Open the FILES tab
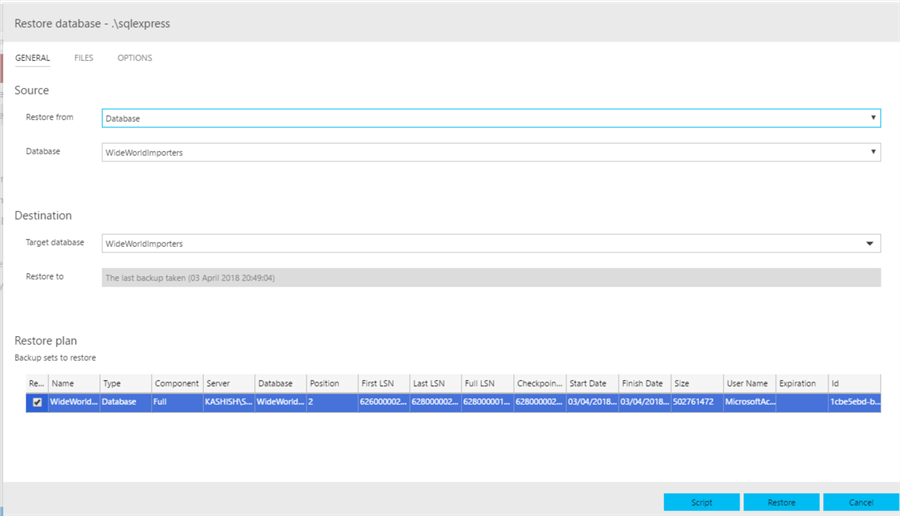 click(83, 58)
